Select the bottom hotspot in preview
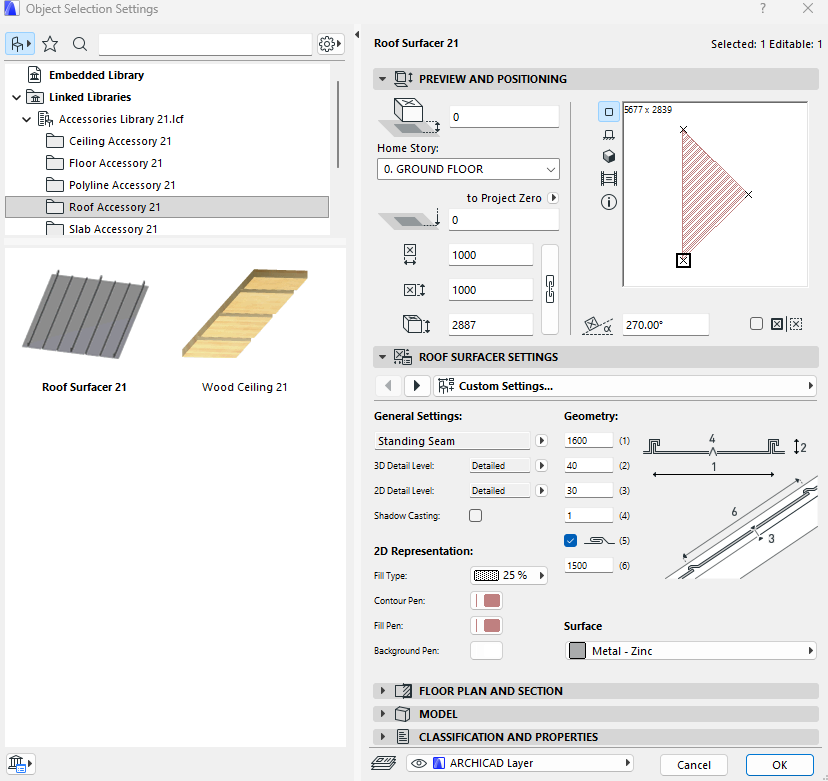Viewport: 828px width, 781px height. click(683, 260)
